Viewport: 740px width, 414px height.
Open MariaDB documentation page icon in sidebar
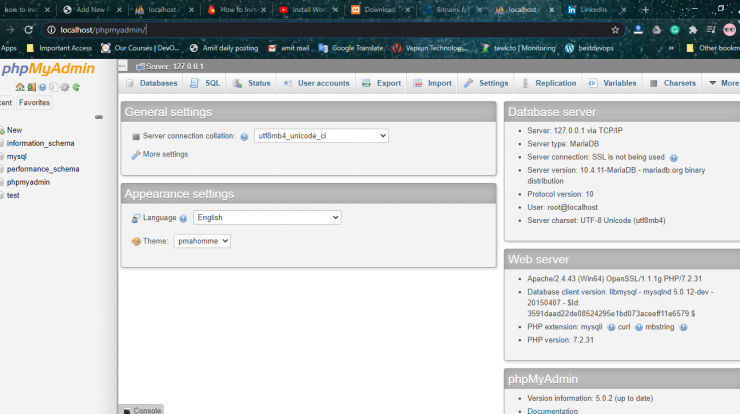coord(53,87)
